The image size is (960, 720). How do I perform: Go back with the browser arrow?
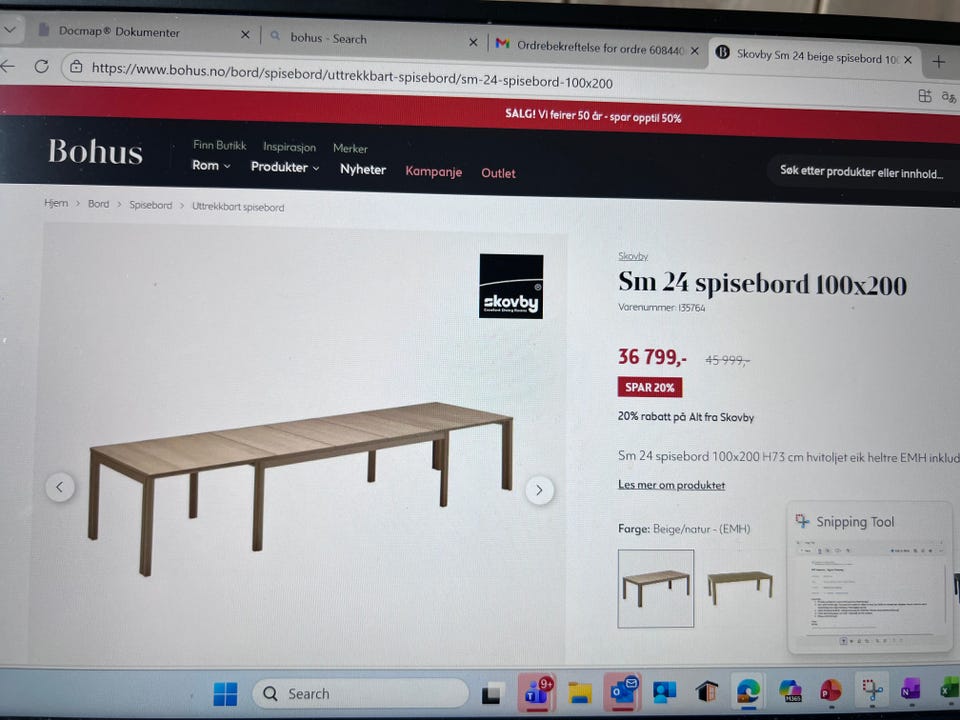coord(7,66)
